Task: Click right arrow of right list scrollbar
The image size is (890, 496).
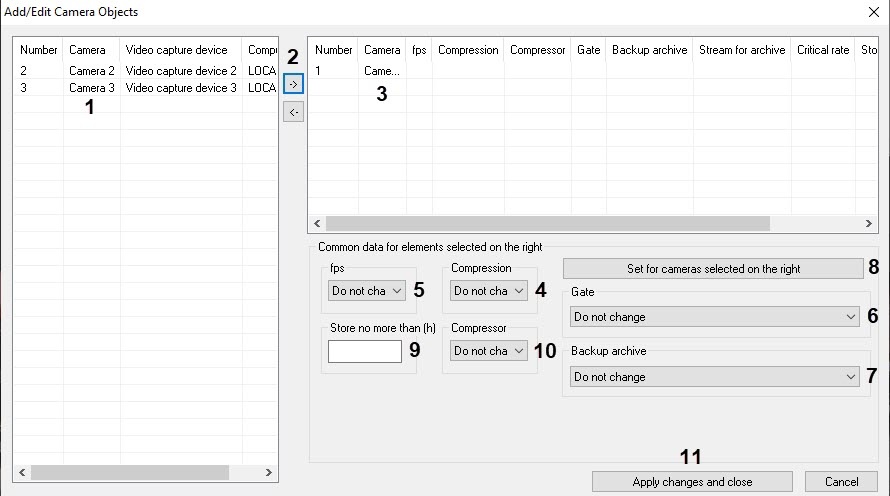Action: click(872, 224)
